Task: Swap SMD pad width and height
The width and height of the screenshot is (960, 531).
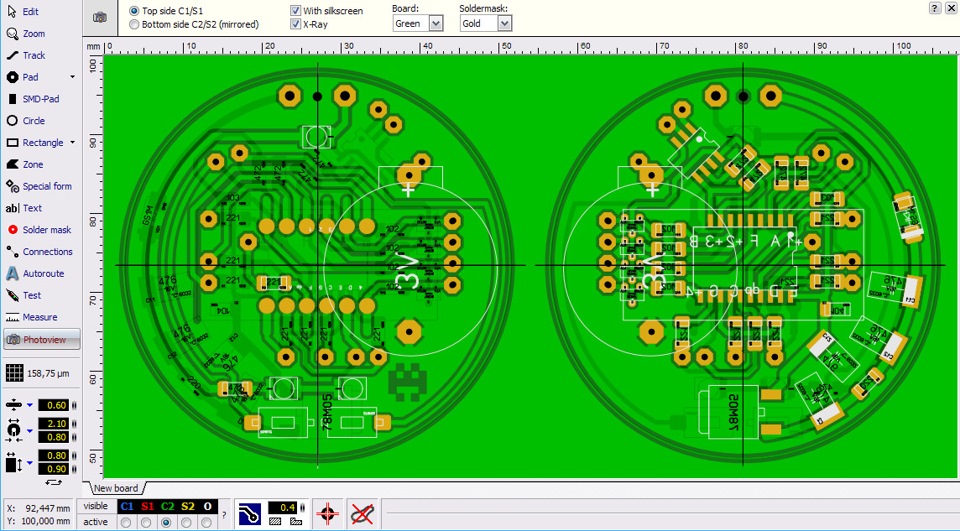Action: coord(53,482)
